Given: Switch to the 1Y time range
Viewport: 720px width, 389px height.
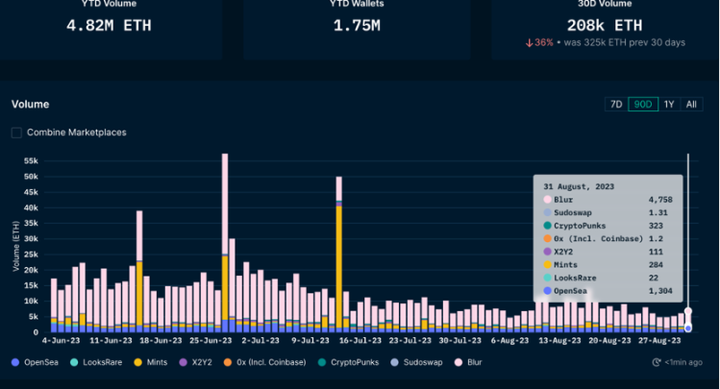Looking at the screenshot, I should (669, 104).
